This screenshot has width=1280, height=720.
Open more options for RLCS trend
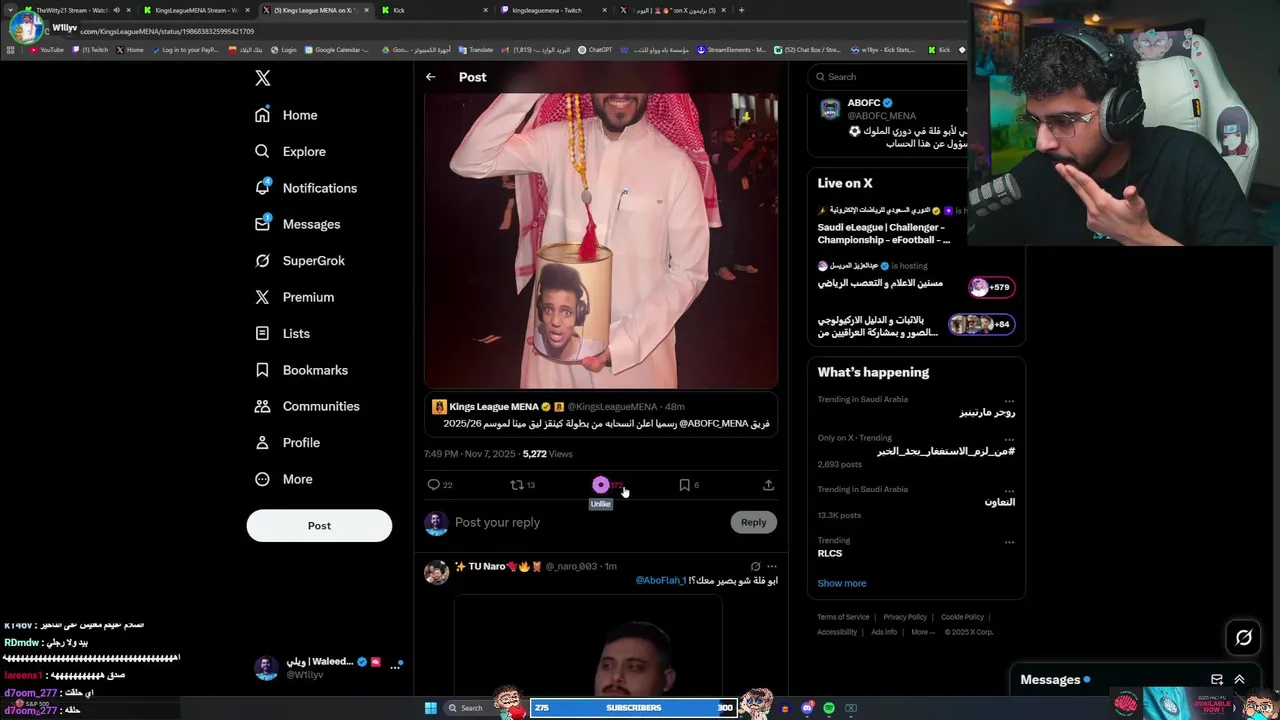(1009, 541)
